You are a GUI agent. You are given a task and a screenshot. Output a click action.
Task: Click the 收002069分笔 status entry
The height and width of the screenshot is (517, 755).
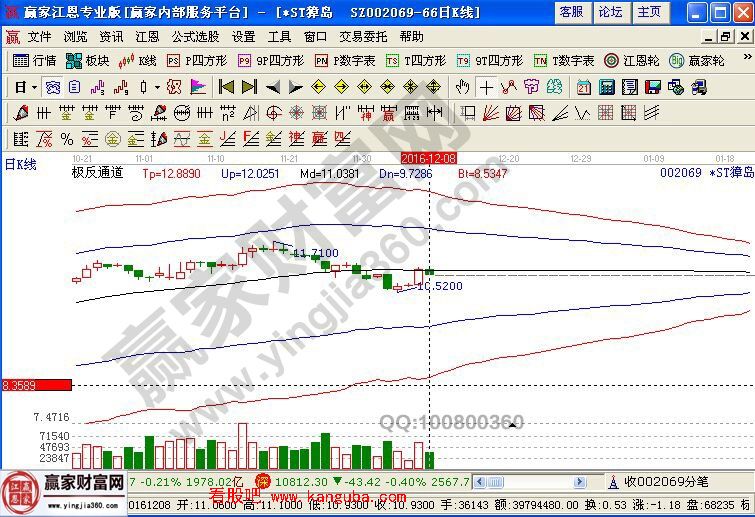[x=666, y=482]
